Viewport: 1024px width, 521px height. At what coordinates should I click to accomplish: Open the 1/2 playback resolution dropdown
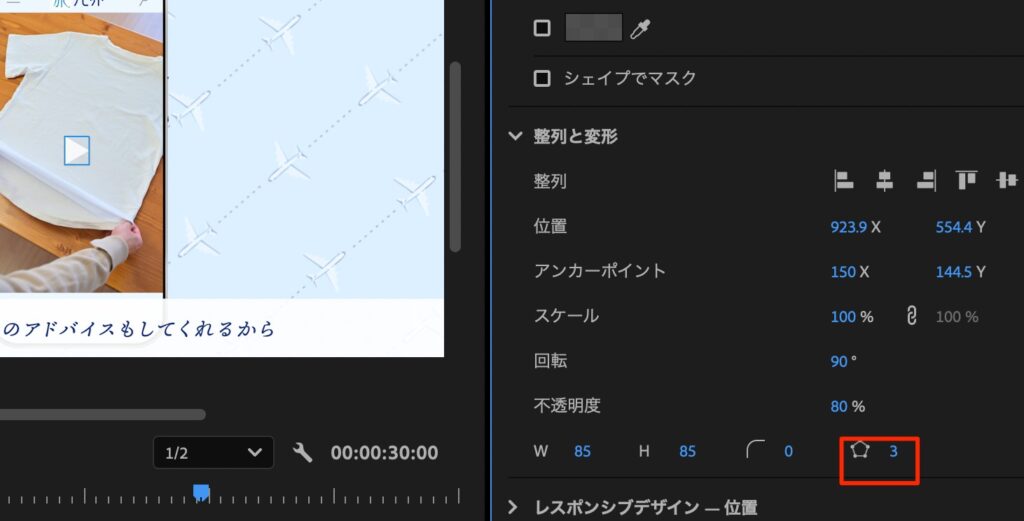pos(213,453)
